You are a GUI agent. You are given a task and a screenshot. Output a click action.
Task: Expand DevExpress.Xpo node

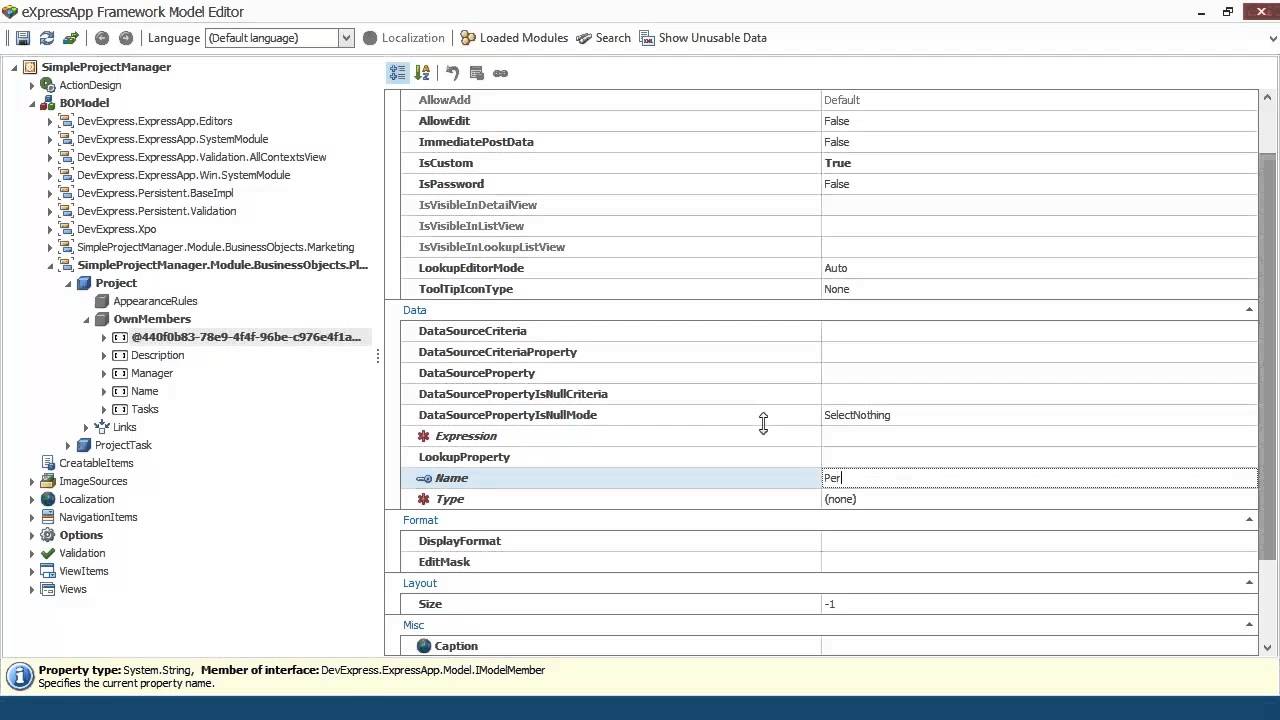50,229
